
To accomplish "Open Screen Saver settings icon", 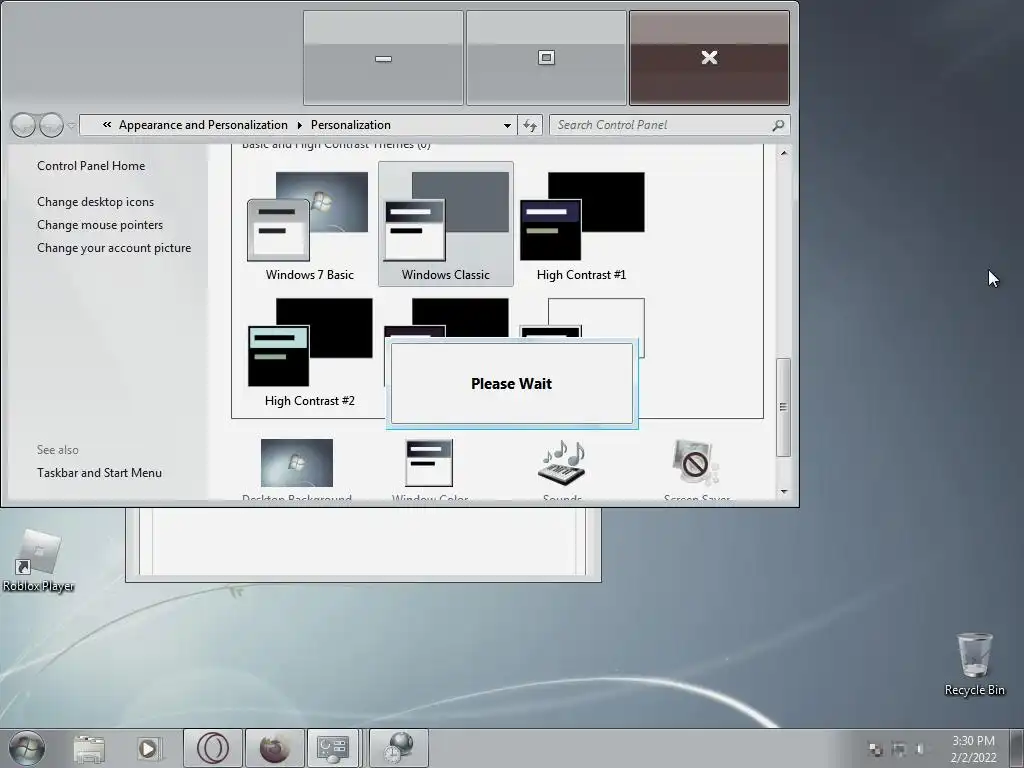I will pos(696,462).
